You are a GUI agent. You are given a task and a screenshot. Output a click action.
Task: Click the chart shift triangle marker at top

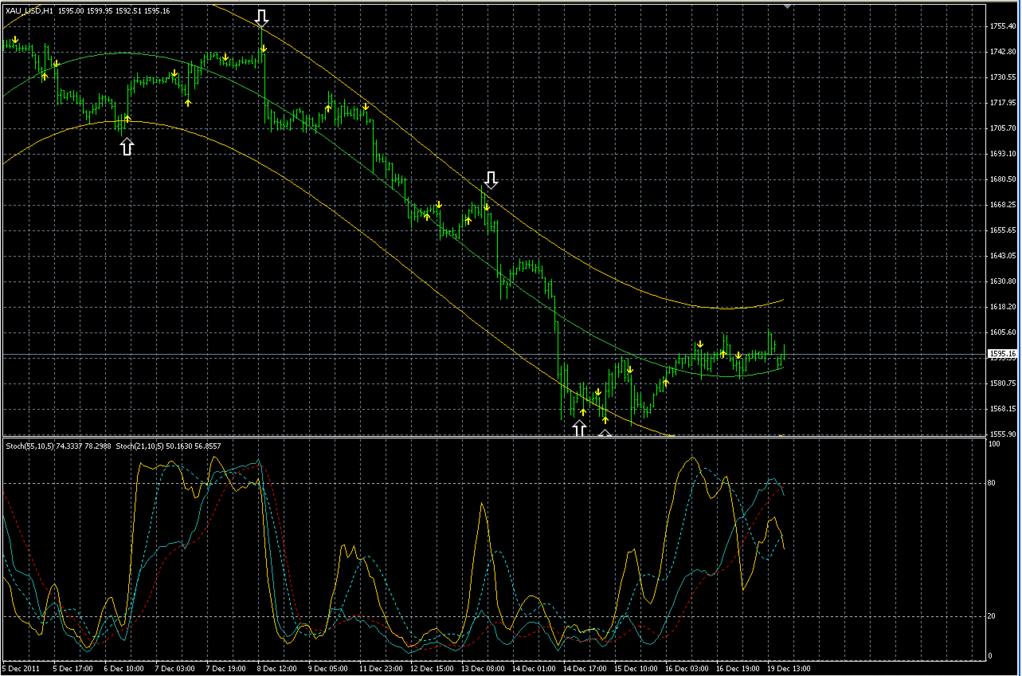787,6
